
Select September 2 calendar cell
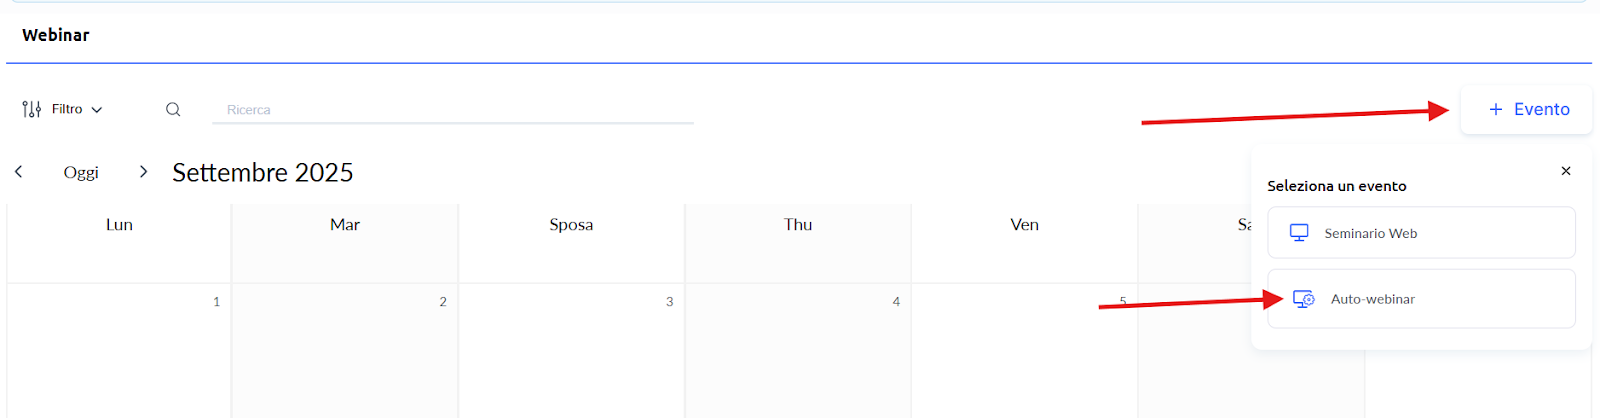tap(345, 350)
